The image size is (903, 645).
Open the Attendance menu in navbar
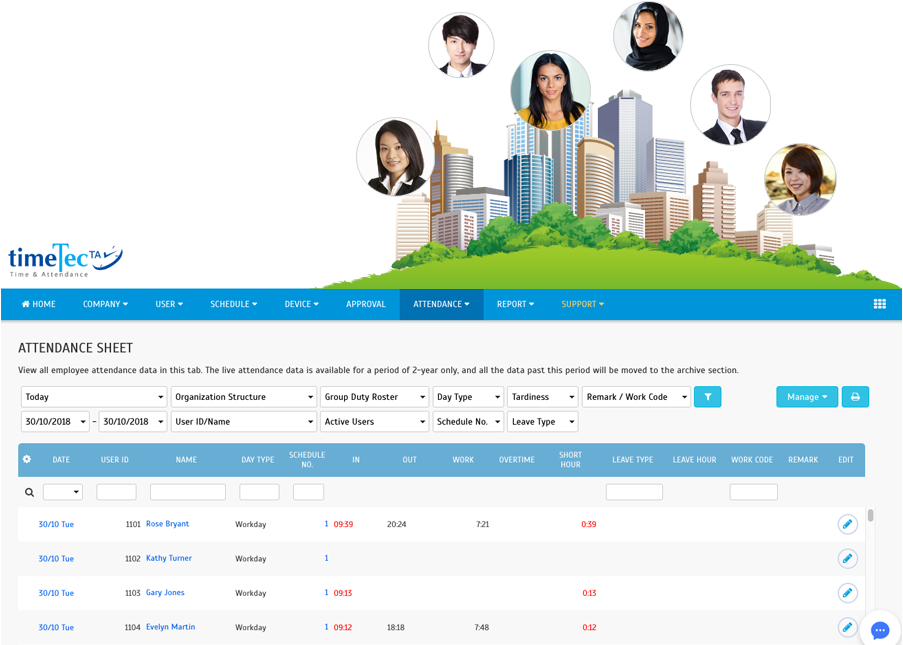pos(441,304)
